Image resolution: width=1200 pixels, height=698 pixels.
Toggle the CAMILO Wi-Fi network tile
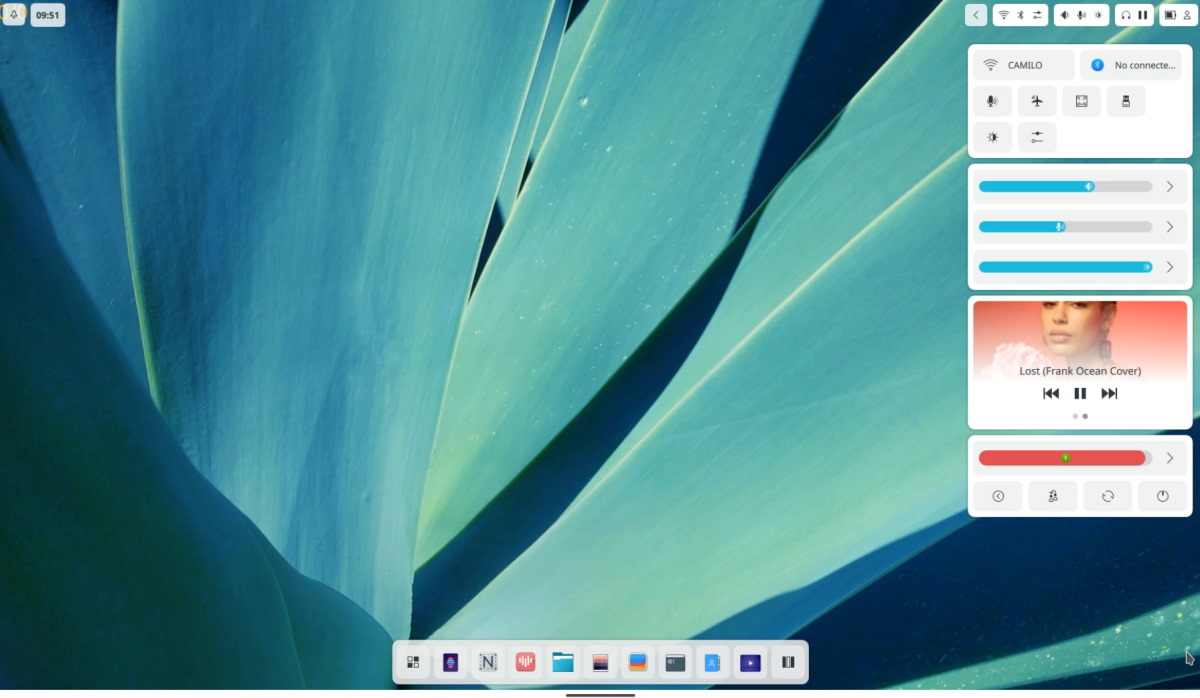pos(1023,65)
